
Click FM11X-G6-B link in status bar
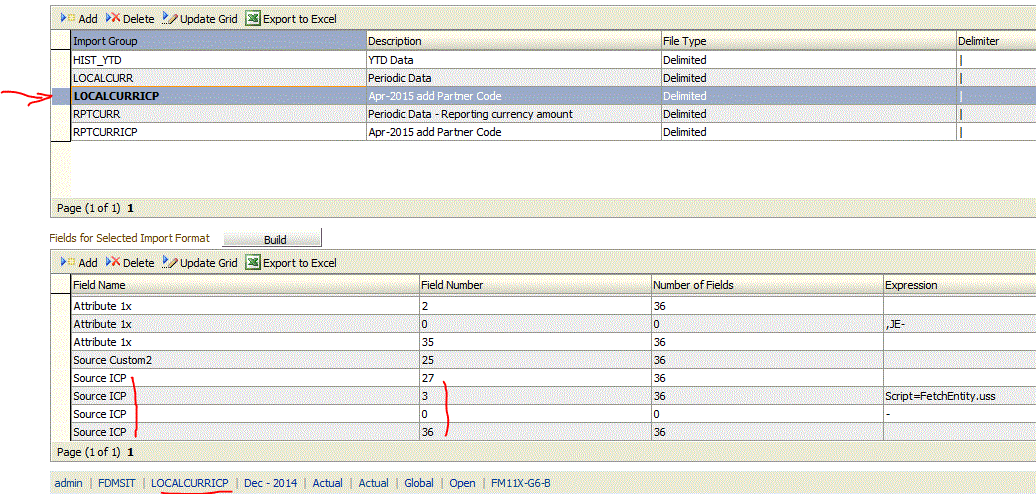click(x=521, y=483)
